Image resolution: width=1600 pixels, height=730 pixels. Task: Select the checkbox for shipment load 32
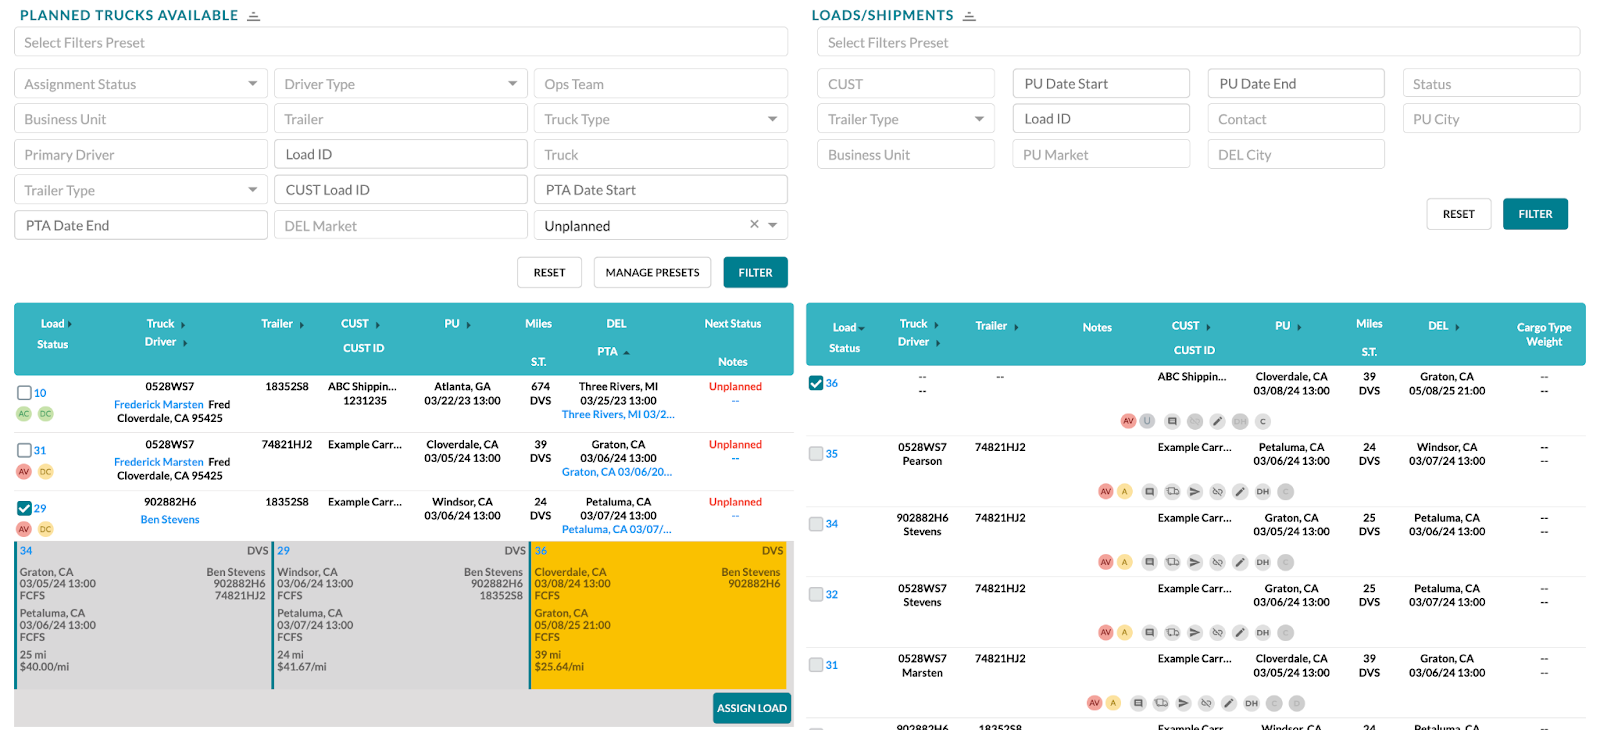(816, 595)
